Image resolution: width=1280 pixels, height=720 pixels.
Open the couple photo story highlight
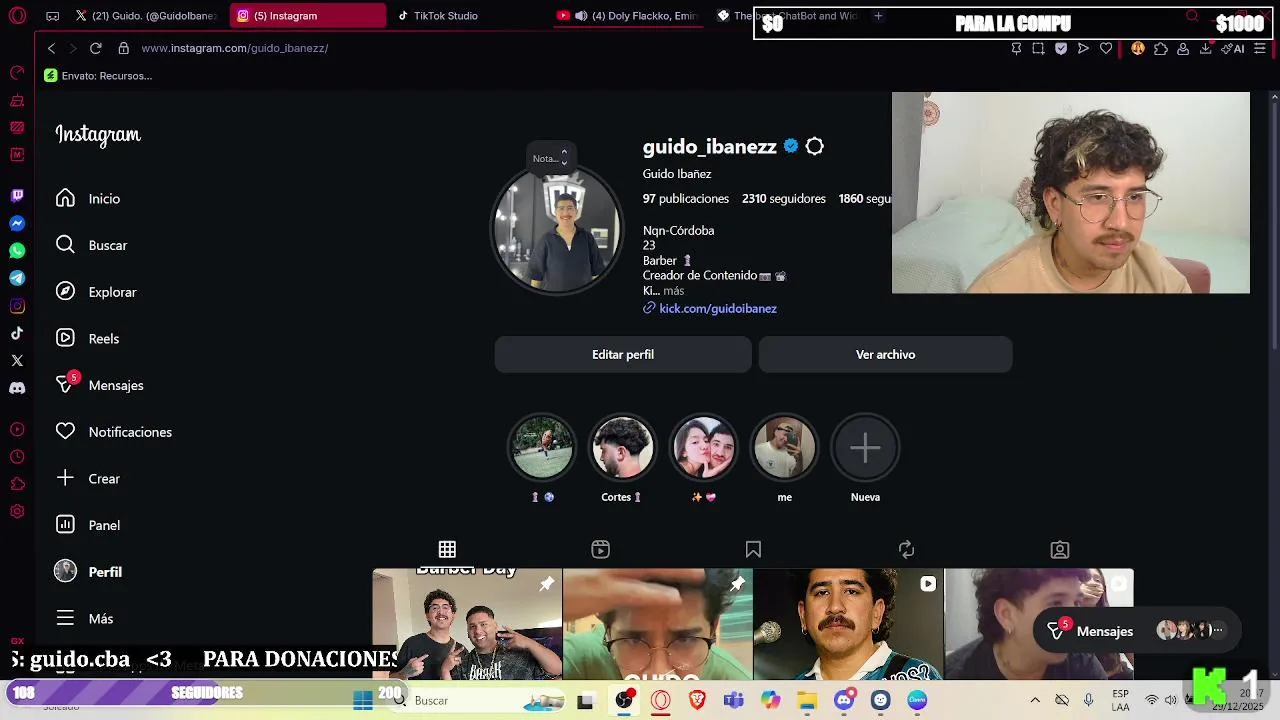click(703, 447)
